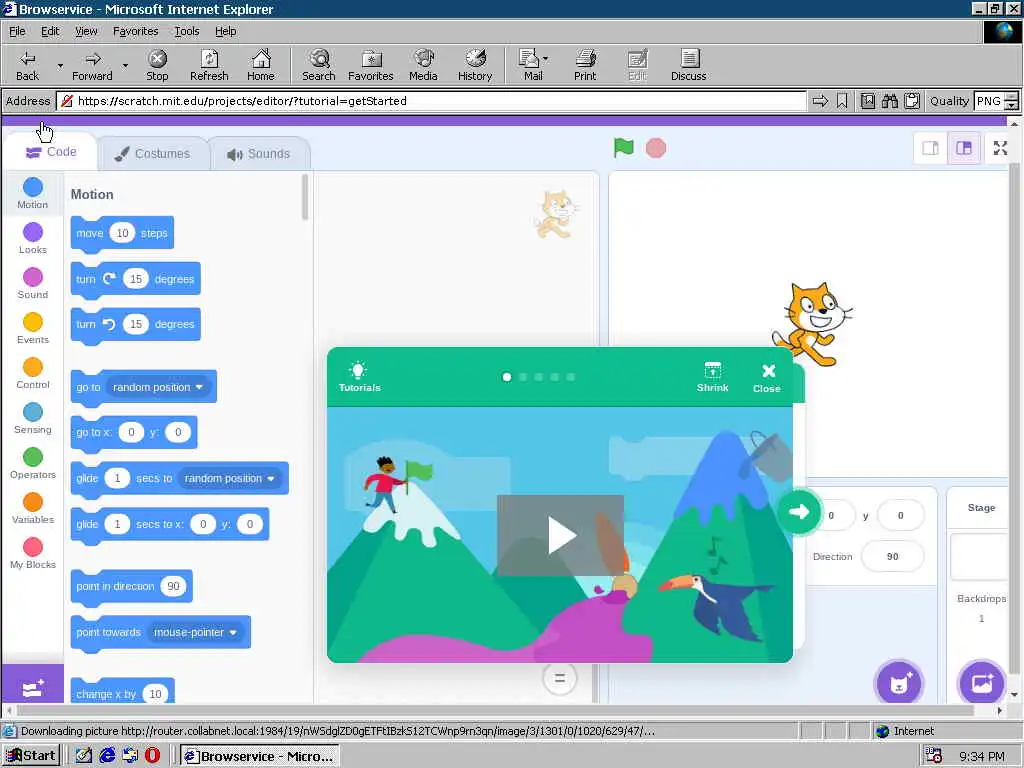This screenshot has height=768, width=1024.
Task: Close the tutorial card
Action: coord(767,378)
